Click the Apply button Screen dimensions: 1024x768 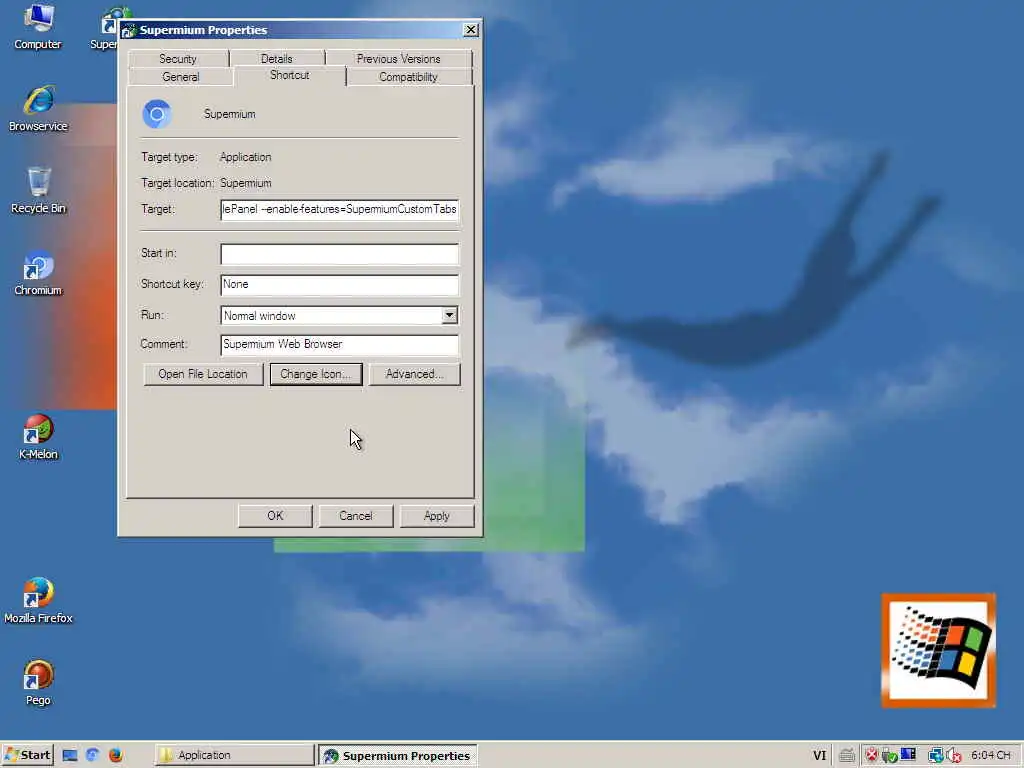point(437,516)
